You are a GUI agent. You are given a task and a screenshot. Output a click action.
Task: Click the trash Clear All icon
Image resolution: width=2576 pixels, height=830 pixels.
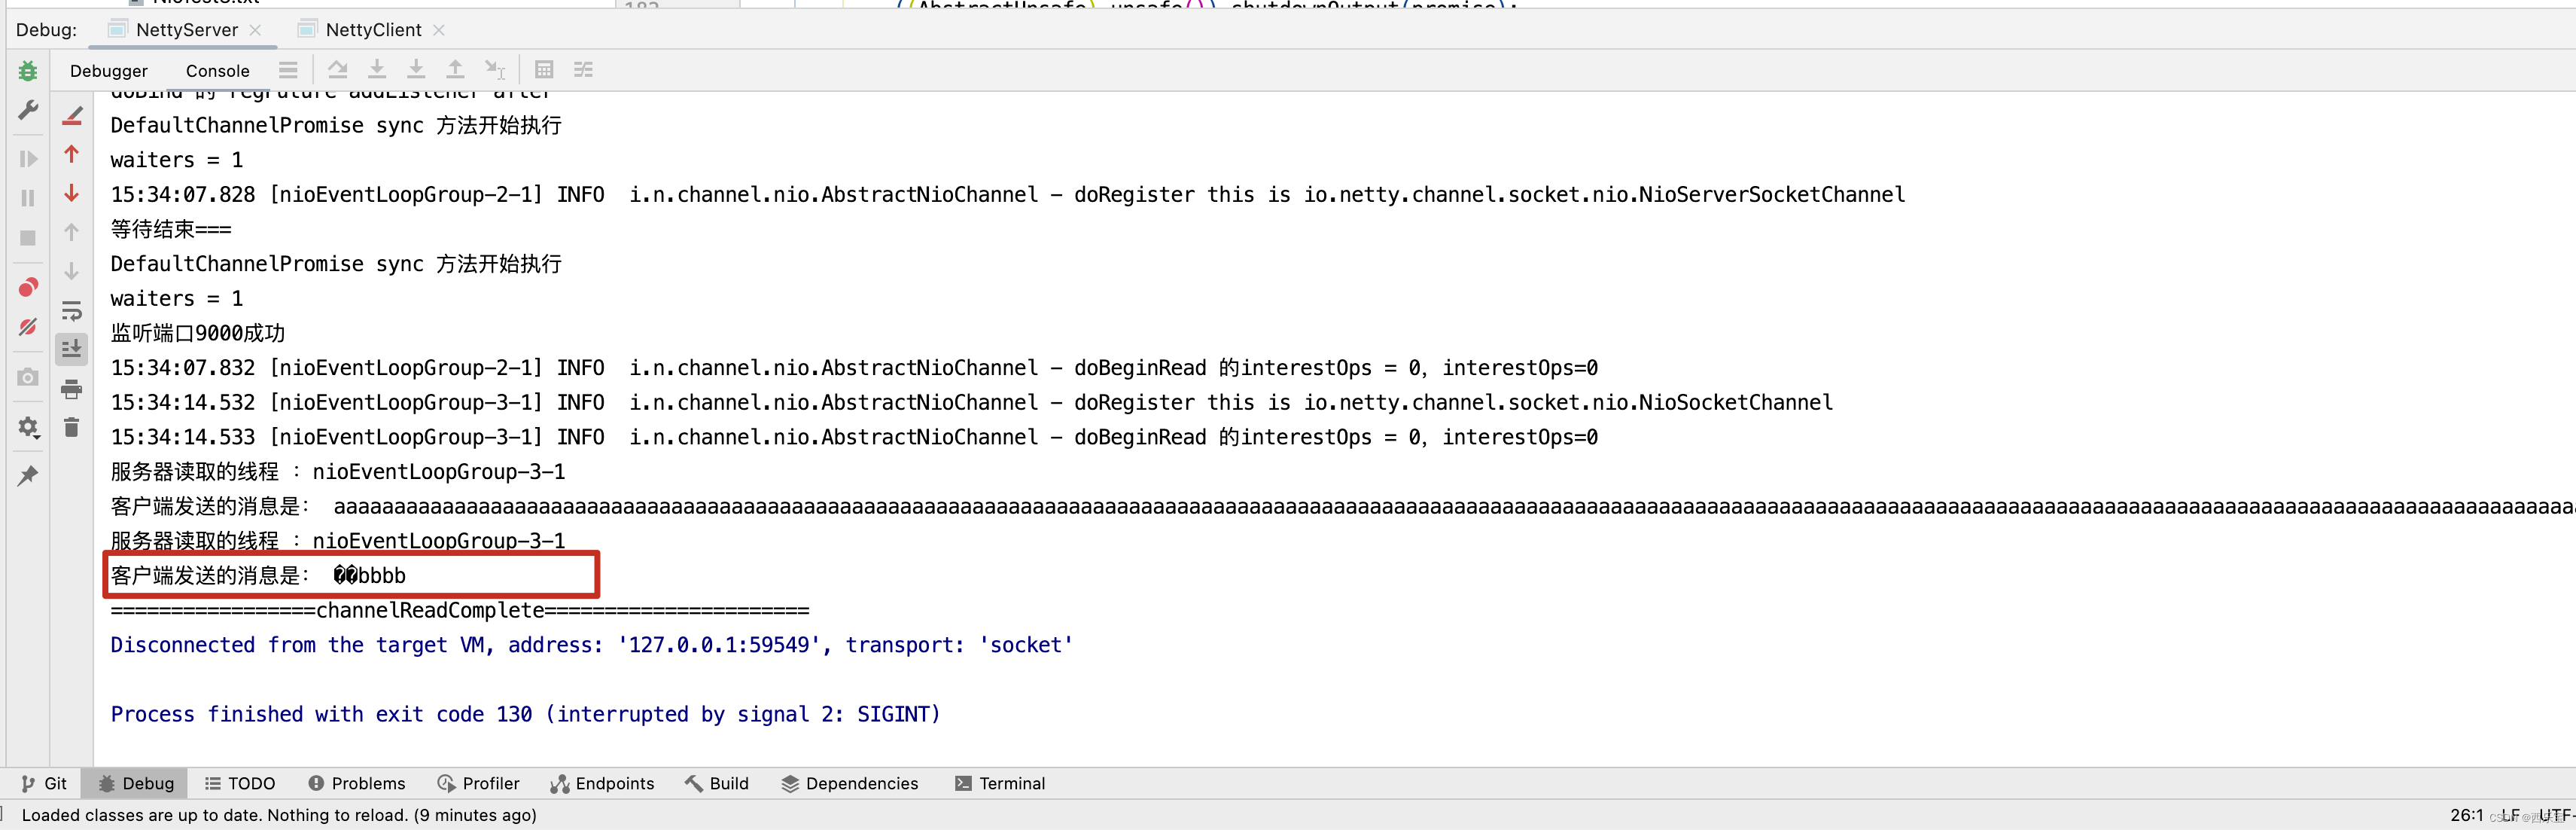[x=72, y=428]
